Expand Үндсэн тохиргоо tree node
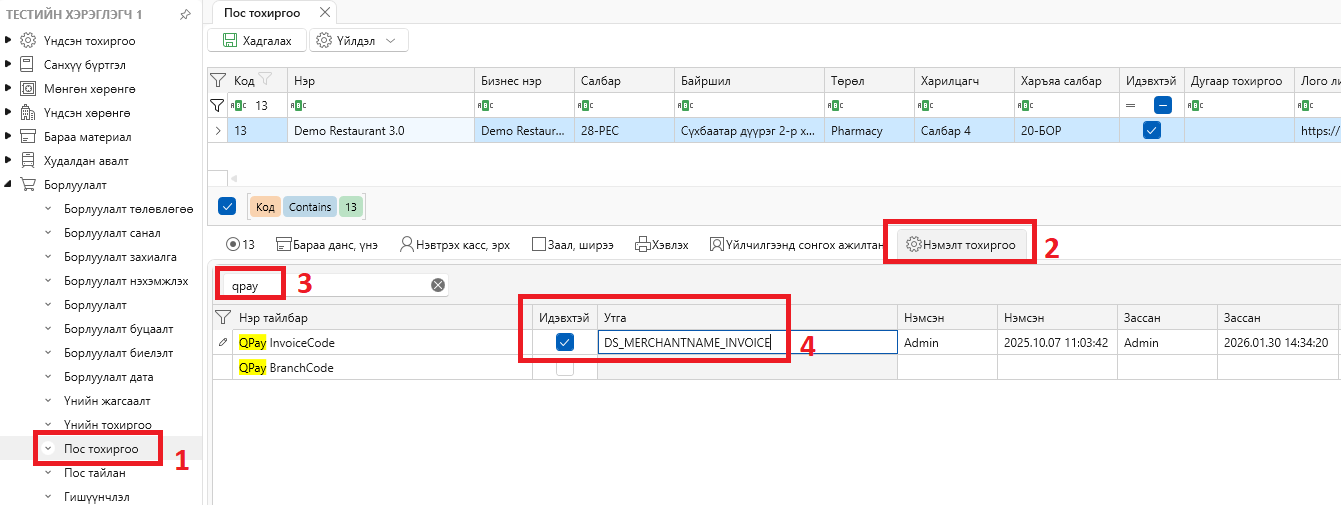The height and width of the screenshot is (505, 1341). pos(9,40)
